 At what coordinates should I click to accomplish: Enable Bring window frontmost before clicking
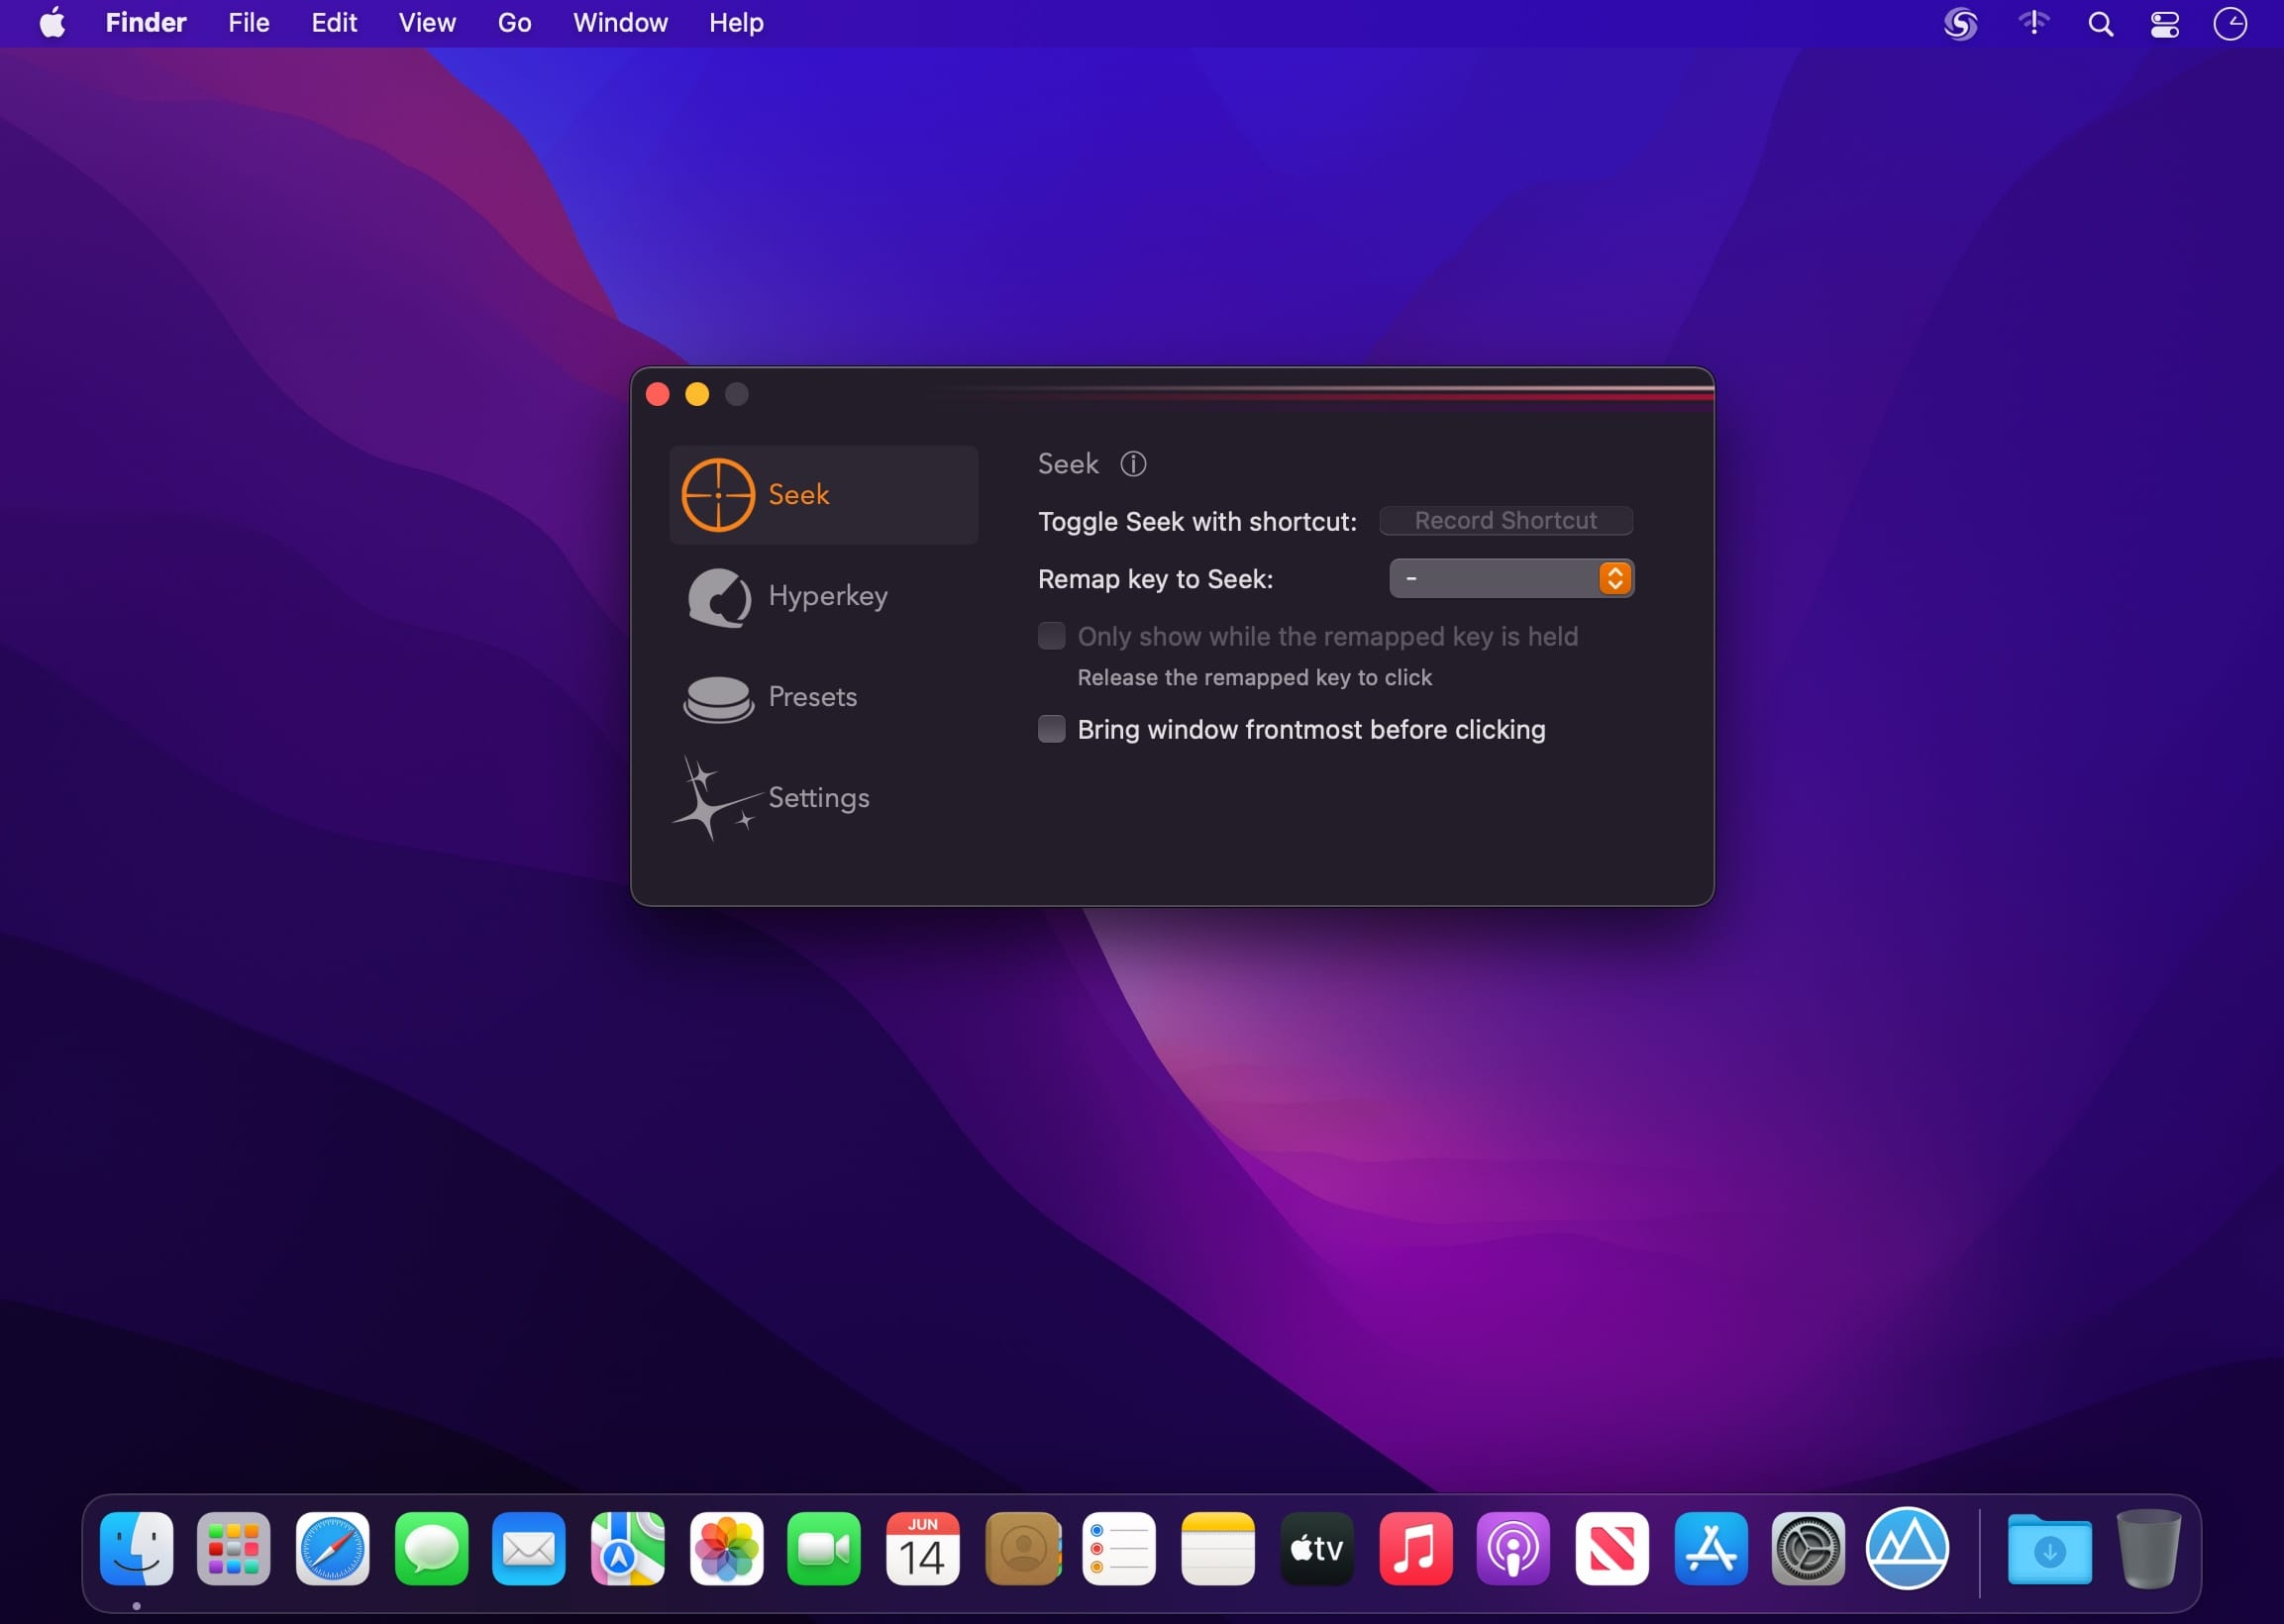click(1051, 729)
